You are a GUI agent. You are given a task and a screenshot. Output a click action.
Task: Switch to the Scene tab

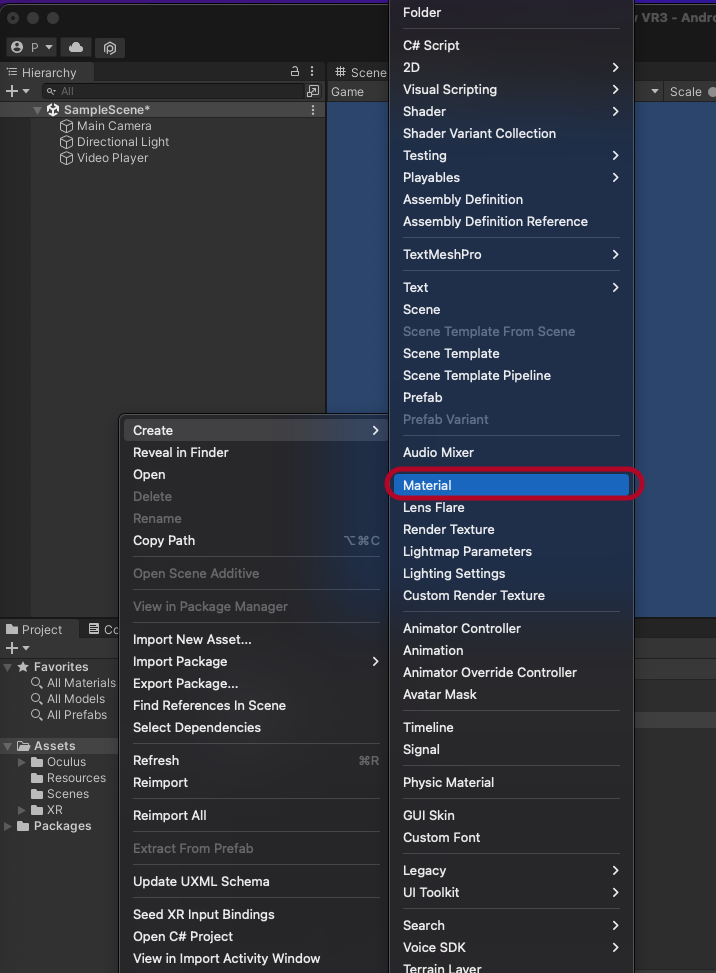[360, 73]
